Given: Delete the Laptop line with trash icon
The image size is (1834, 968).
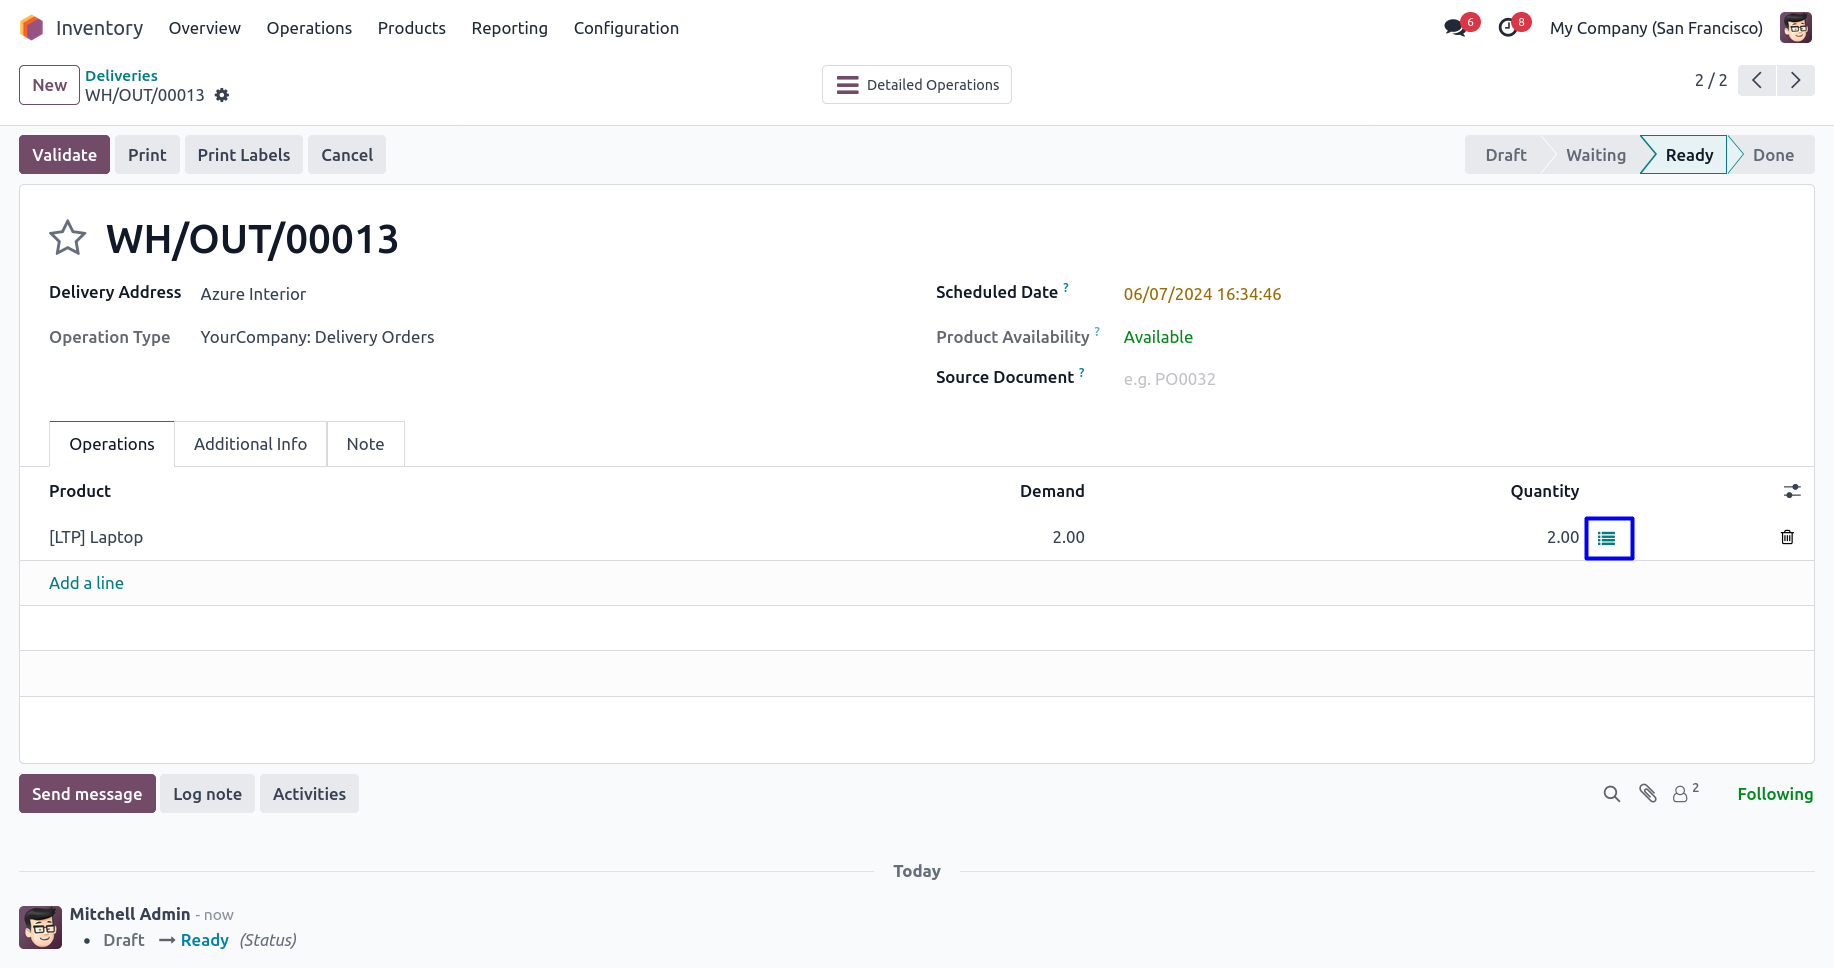Looking at the screenshot, I should [1787, 537].
